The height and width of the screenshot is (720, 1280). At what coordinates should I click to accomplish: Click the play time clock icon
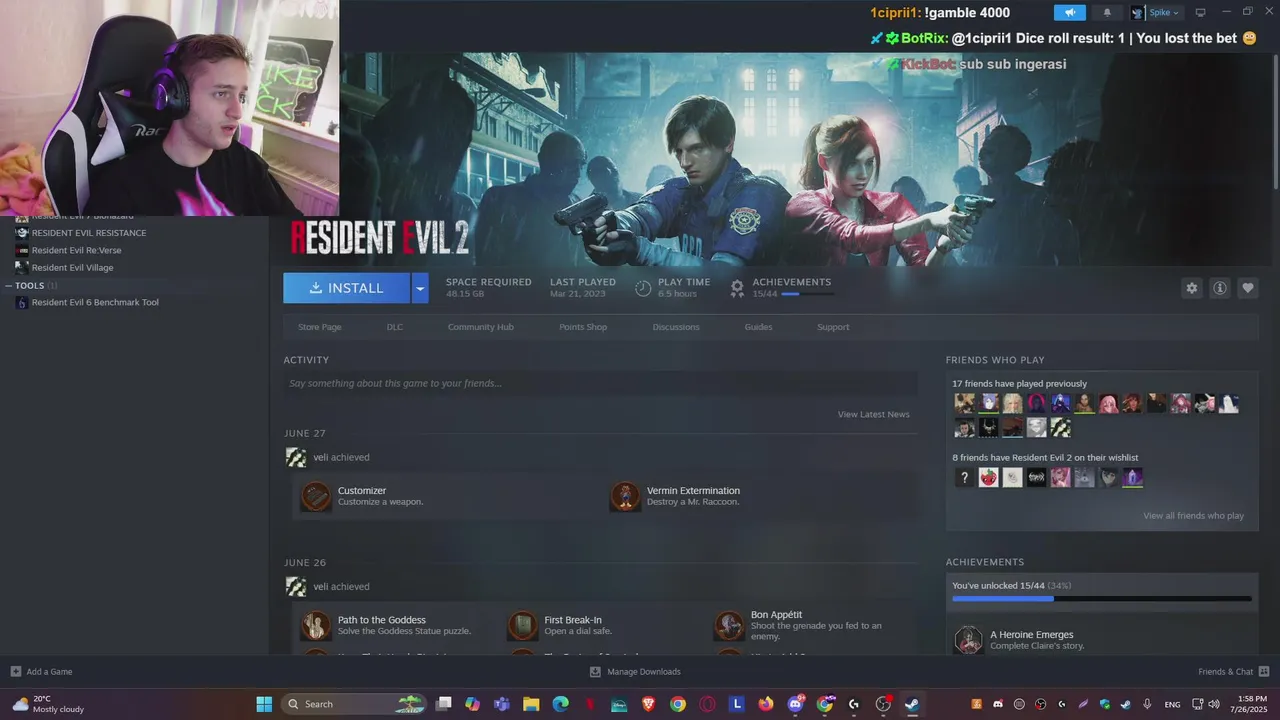point(643,288)
